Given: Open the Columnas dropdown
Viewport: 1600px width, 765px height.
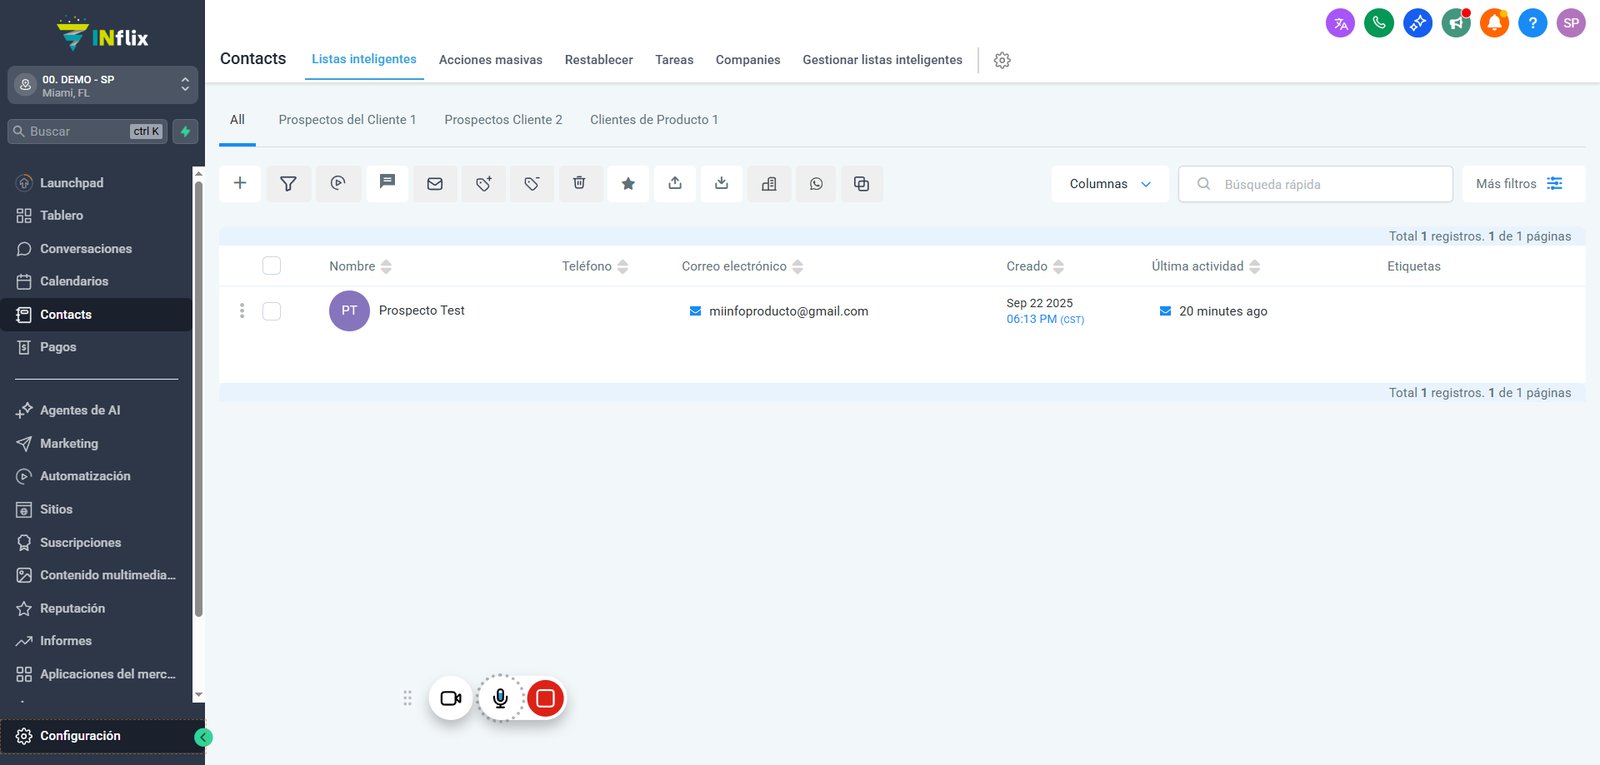Looking at the screenshot, I should pos(1110,184).
